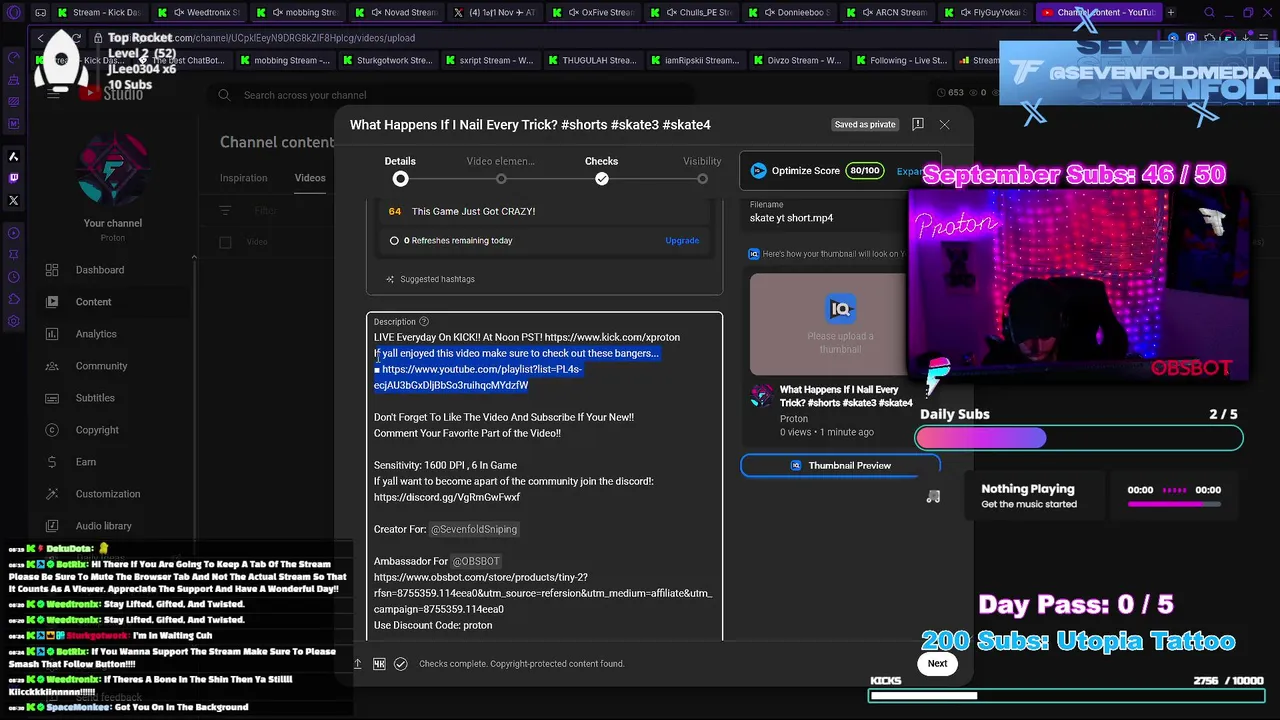Screen dimensions: 1280x720
Task: Click the Proton channel avatar
Action: pos(112,168)
